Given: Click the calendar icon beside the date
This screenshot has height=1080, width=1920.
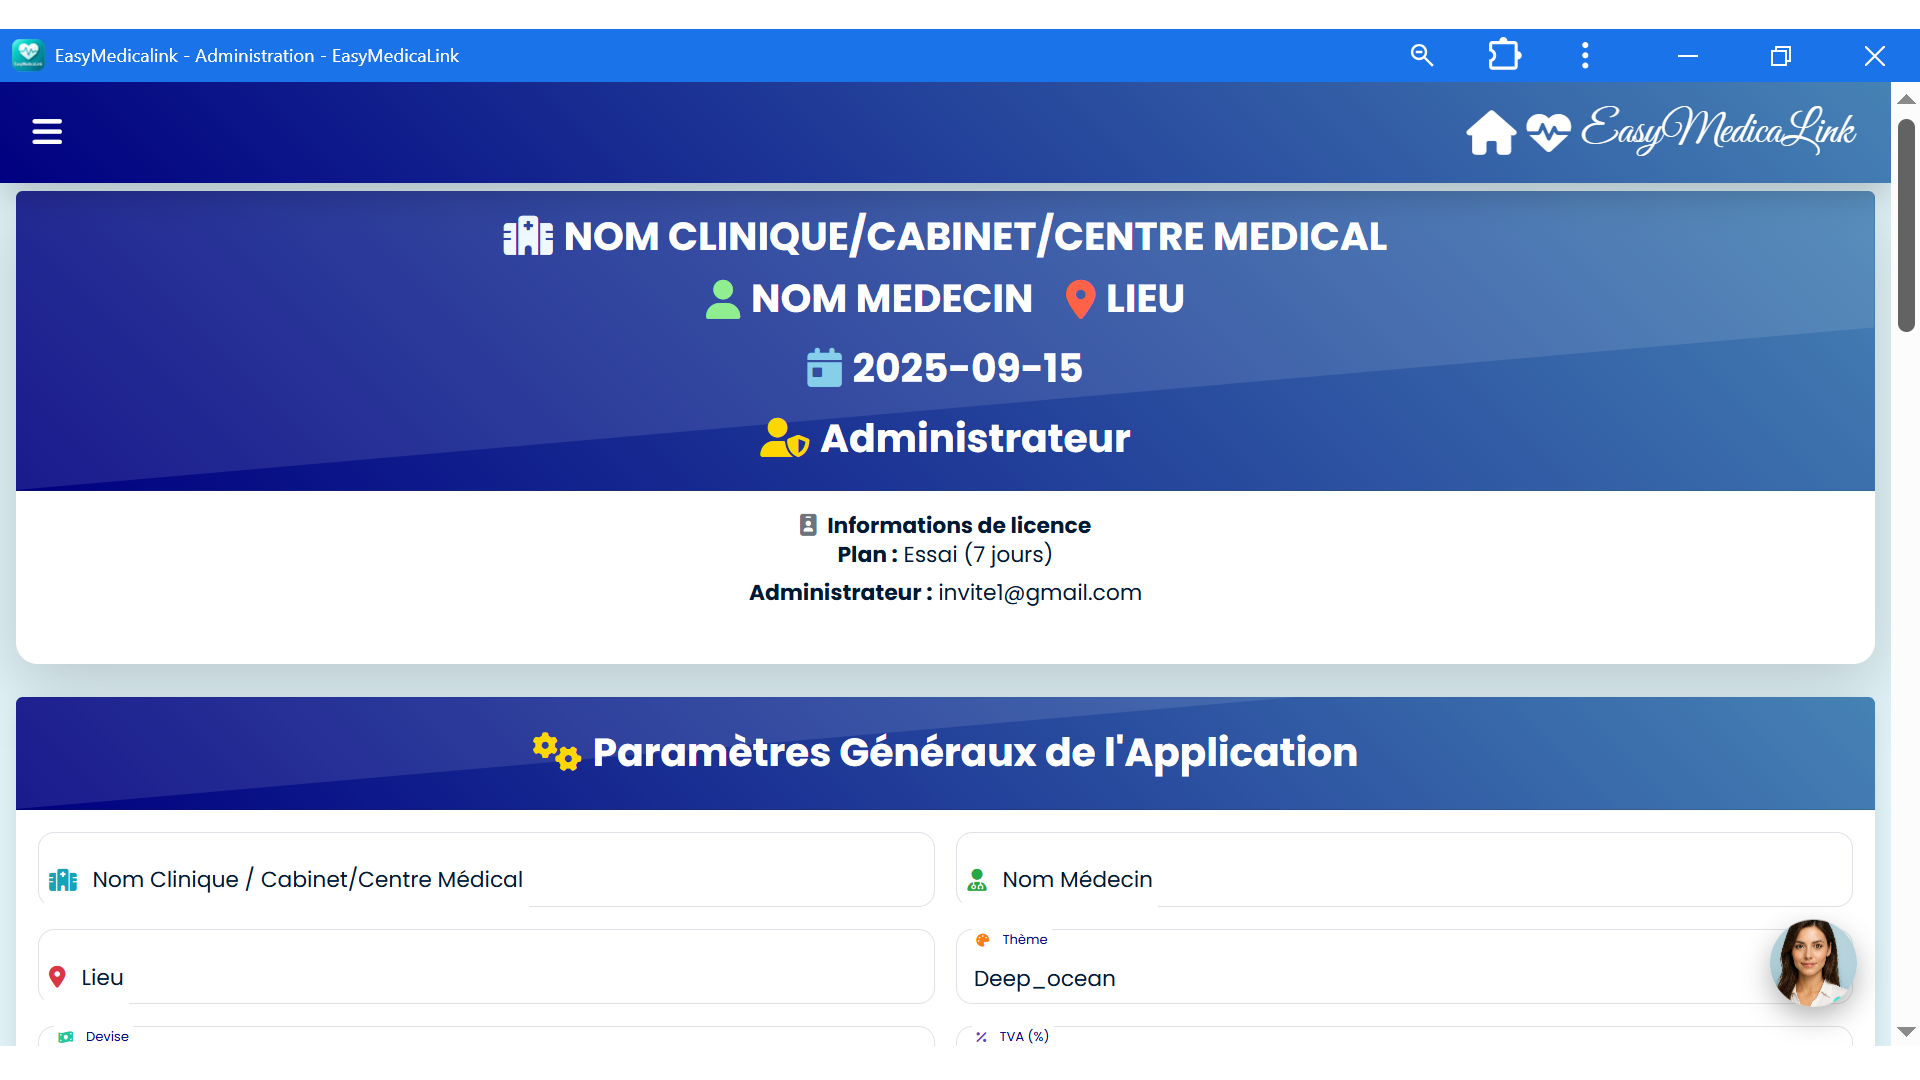Looking at the screenshot, I should tap(824, 368).
